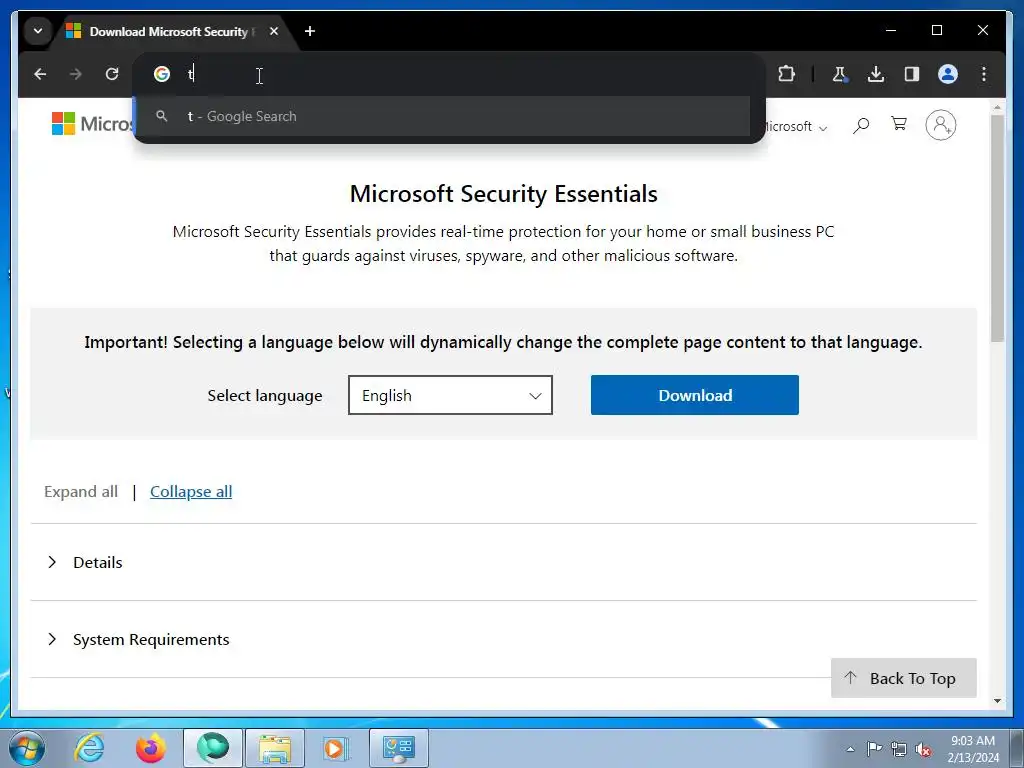Launch Internet Explorer from the taskbar
Screen dimensions: 1024x768
tap(89, 748)
